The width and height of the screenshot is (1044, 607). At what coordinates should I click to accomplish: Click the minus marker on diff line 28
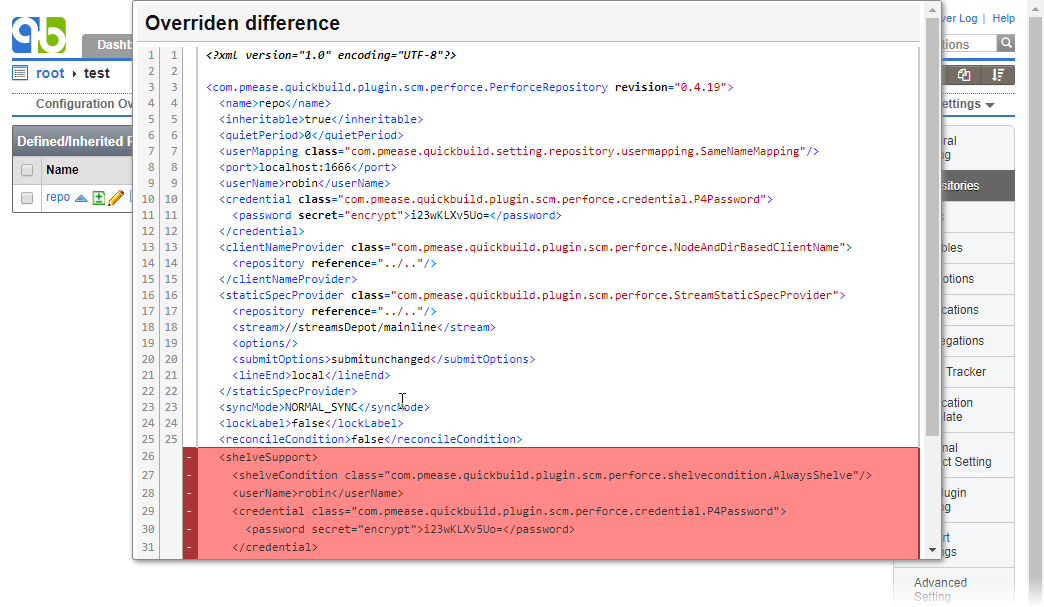pos(190,493)
